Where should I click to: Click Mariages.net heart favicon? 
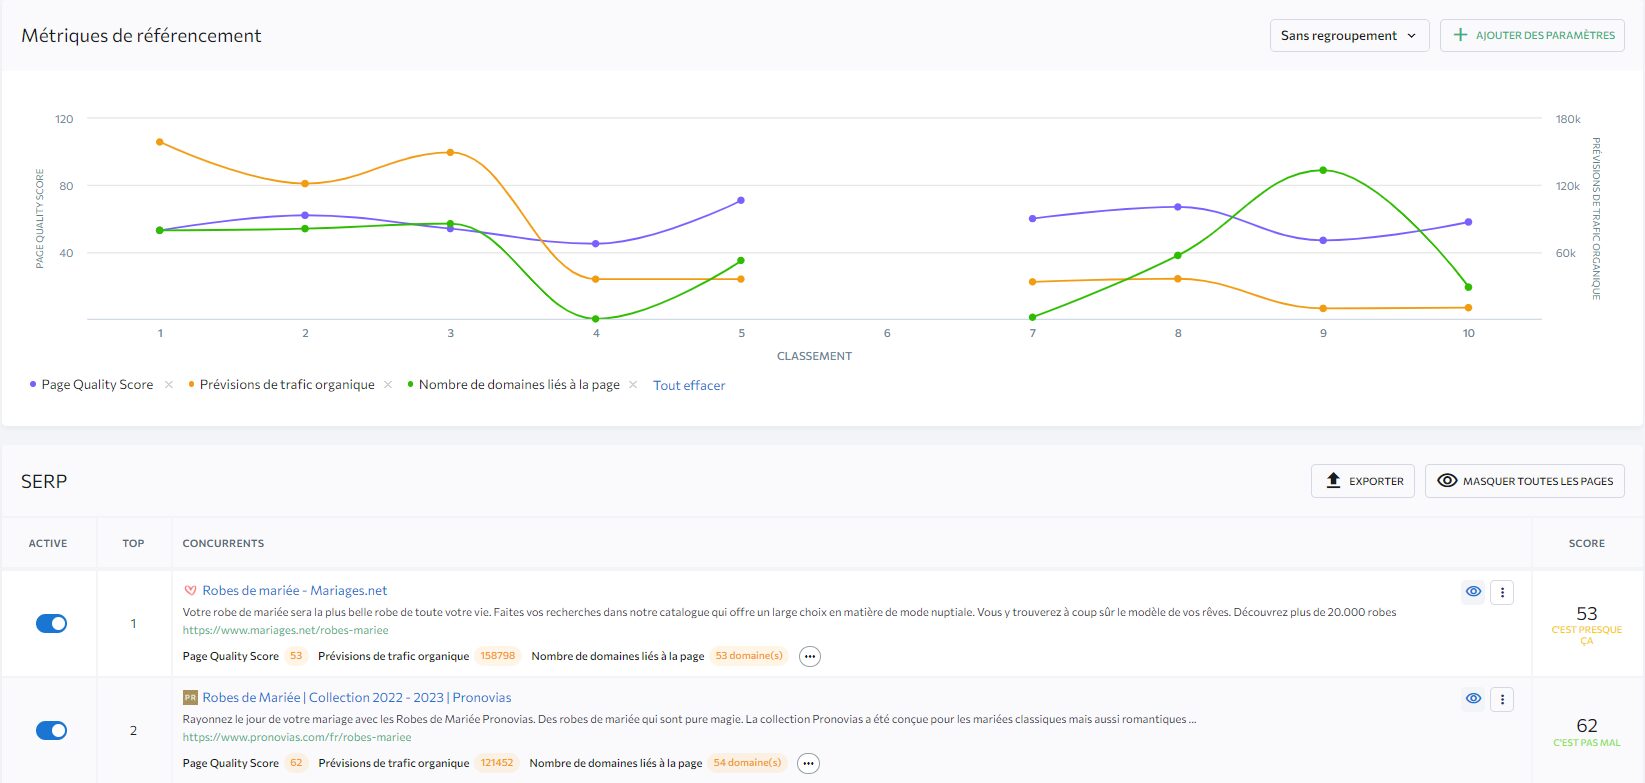coord(190,591)
